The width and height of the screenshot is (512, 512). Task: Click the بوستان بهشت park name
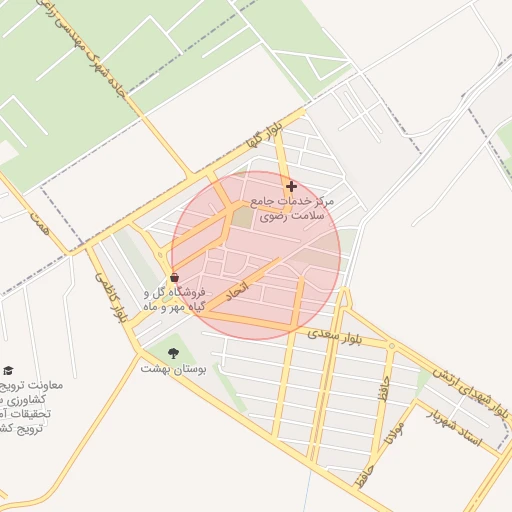[173, 369]
